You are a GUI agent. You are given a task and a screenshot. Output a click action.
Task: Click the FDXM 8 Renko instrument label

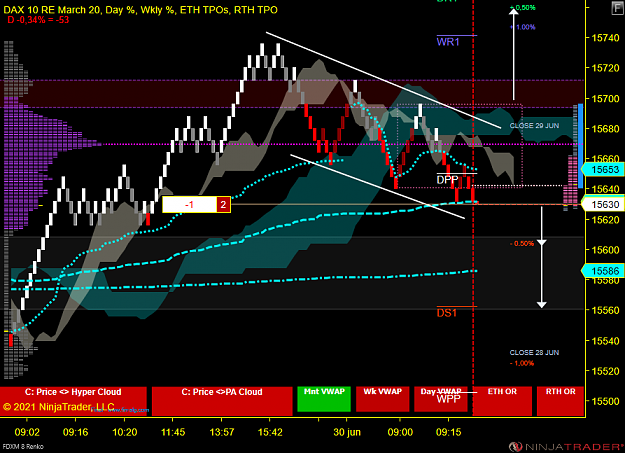tap(23, 447)
